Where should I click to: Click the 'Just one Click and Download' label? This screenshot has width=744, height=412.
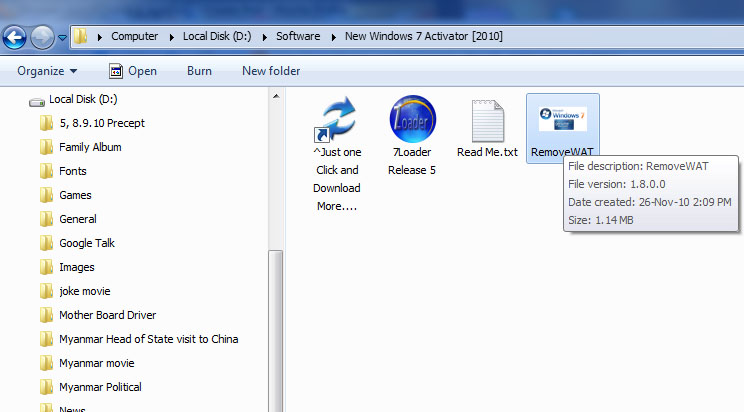point(337,179)
